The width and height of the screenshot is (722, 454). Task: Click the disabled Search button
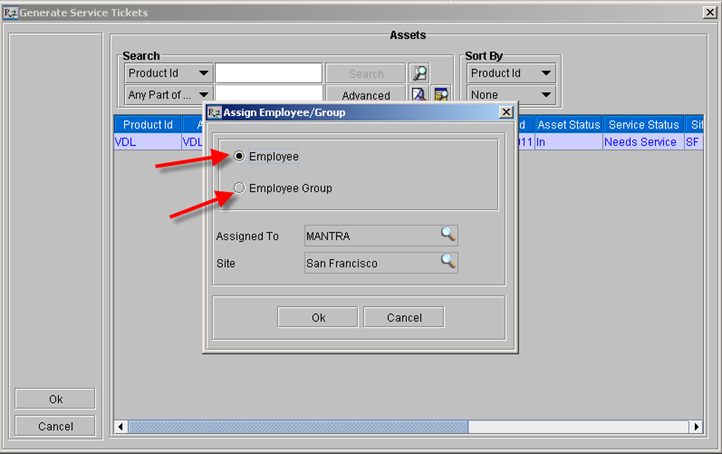(x=366, y=73)
